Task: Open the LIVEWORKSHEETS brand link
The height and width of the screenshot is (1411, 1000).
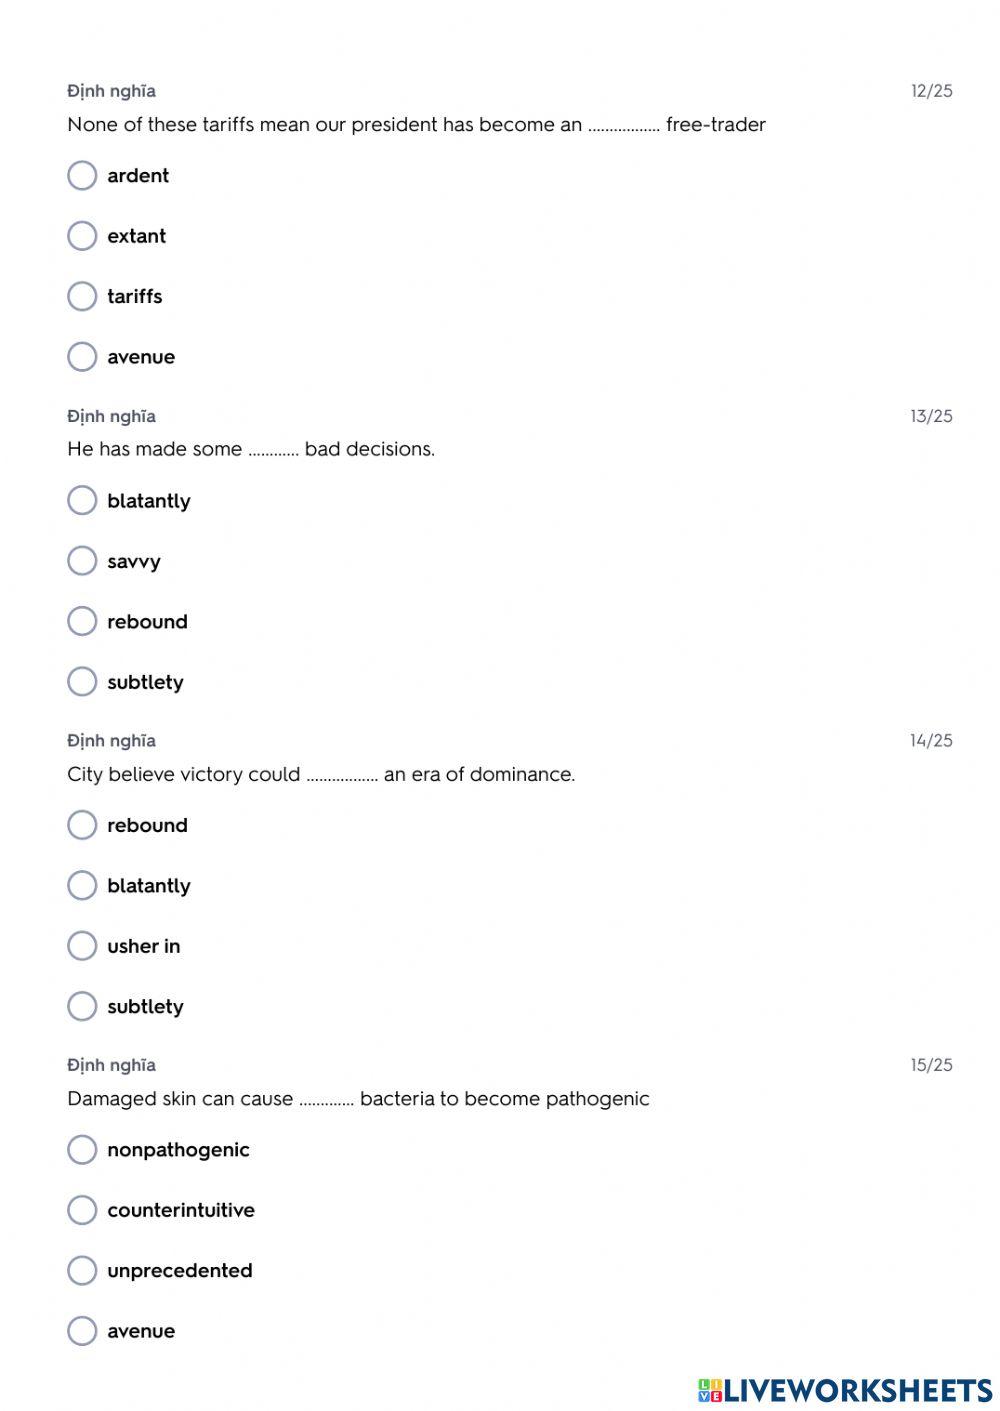Action: point(857,1390)
